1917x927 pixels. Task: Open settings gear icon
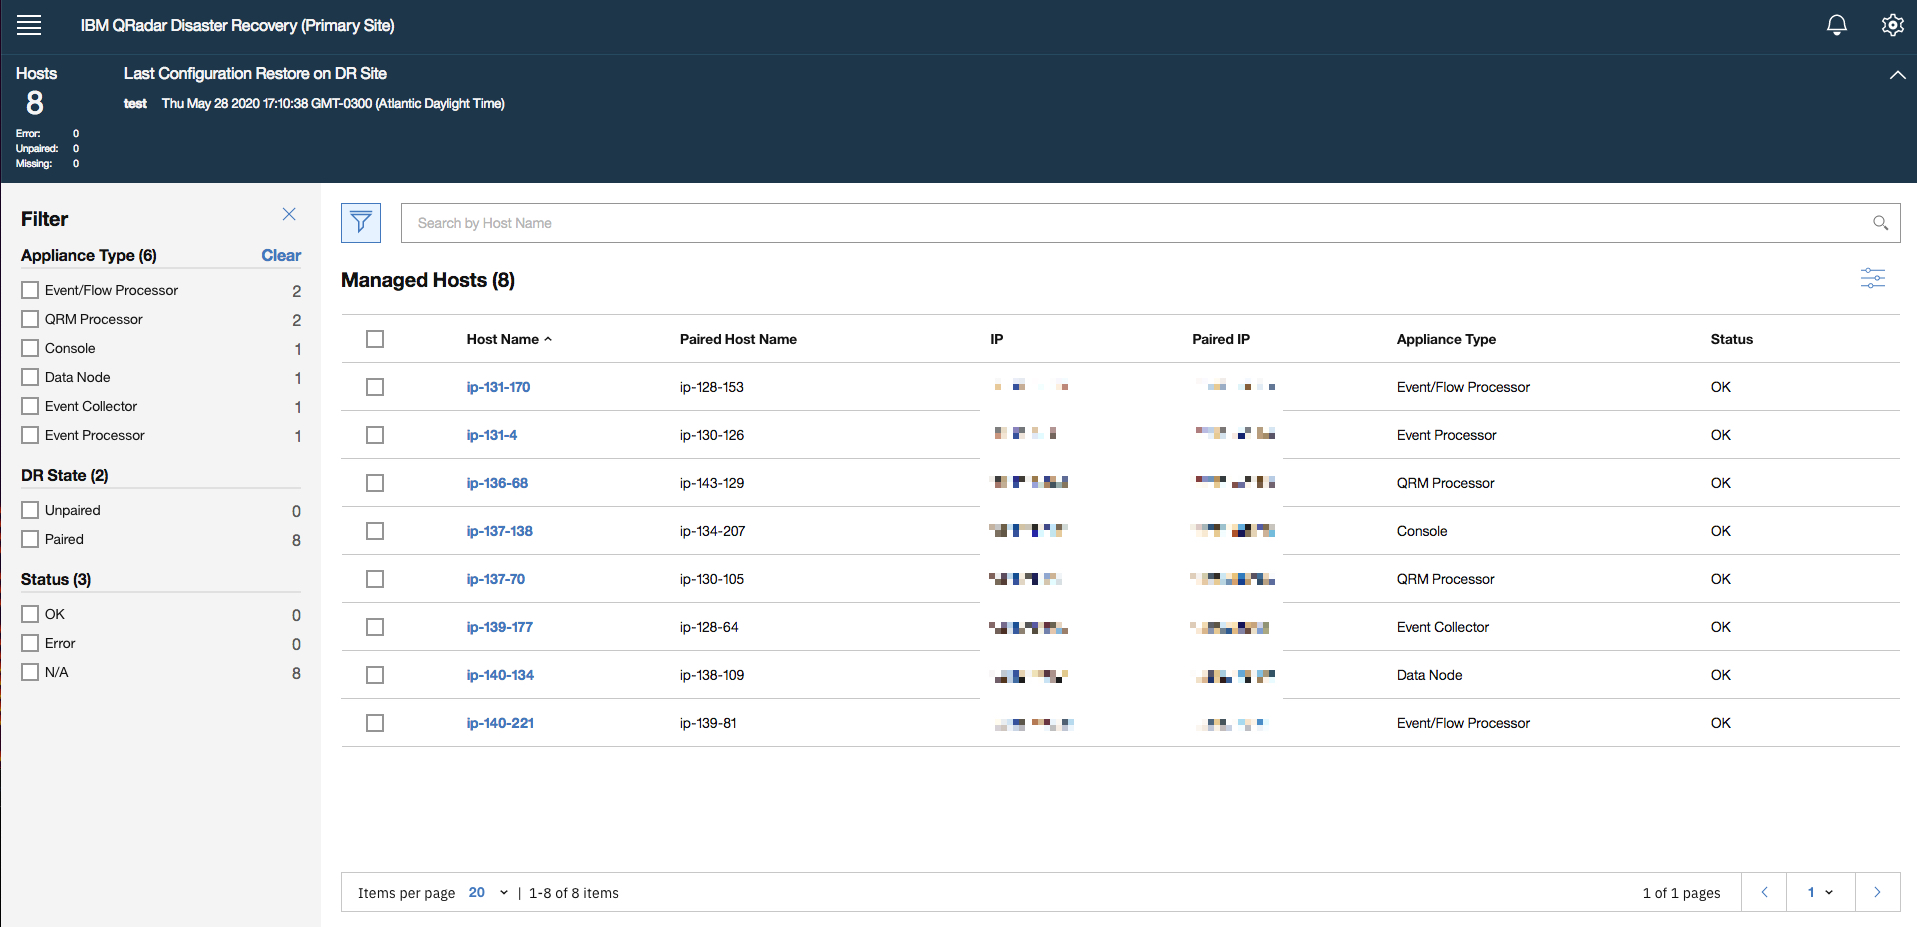coord(1892,25)
